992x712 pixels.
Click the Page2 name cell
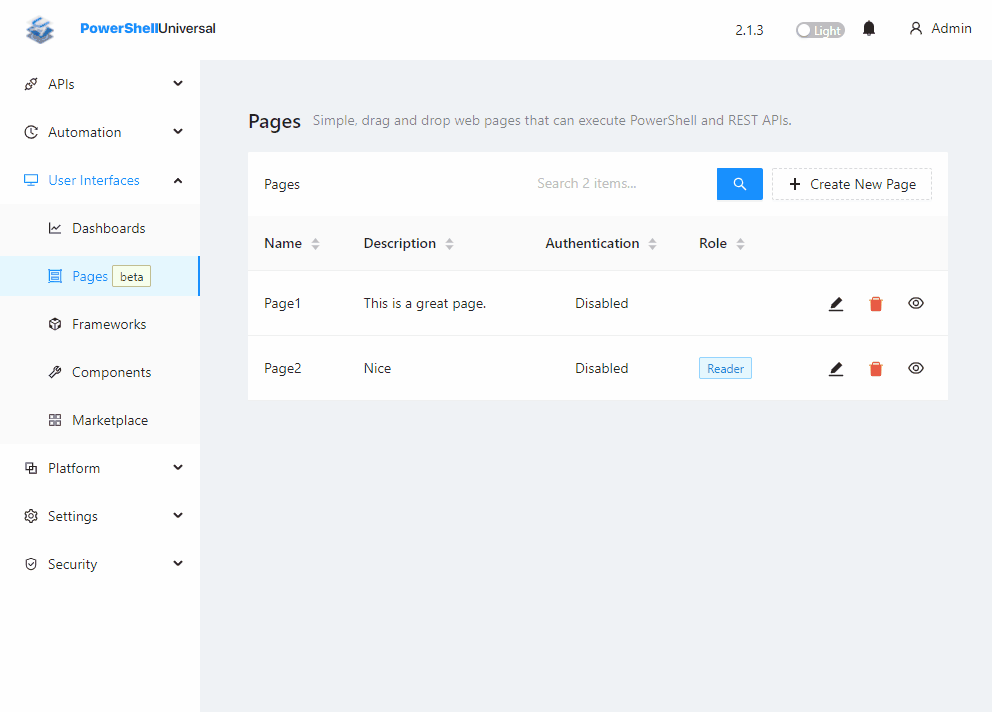pos(283,368)
